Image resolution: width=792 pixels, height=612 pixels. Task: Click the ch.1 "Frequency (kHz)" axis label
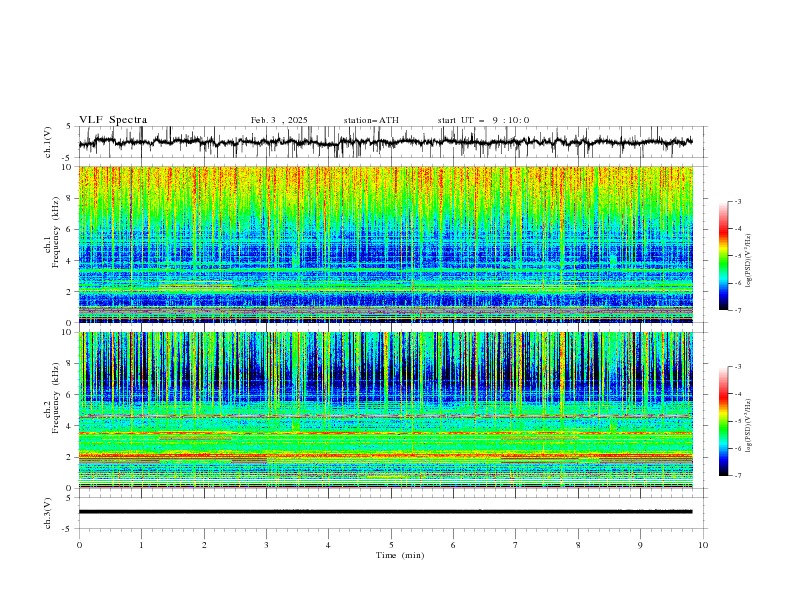coord(56,232)
